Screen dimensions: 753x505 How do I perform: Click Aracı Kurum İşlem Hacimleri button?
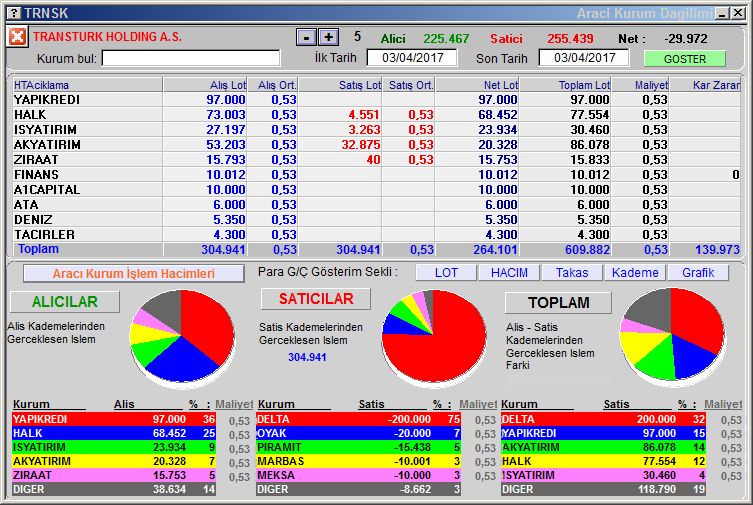pos(134,274)
